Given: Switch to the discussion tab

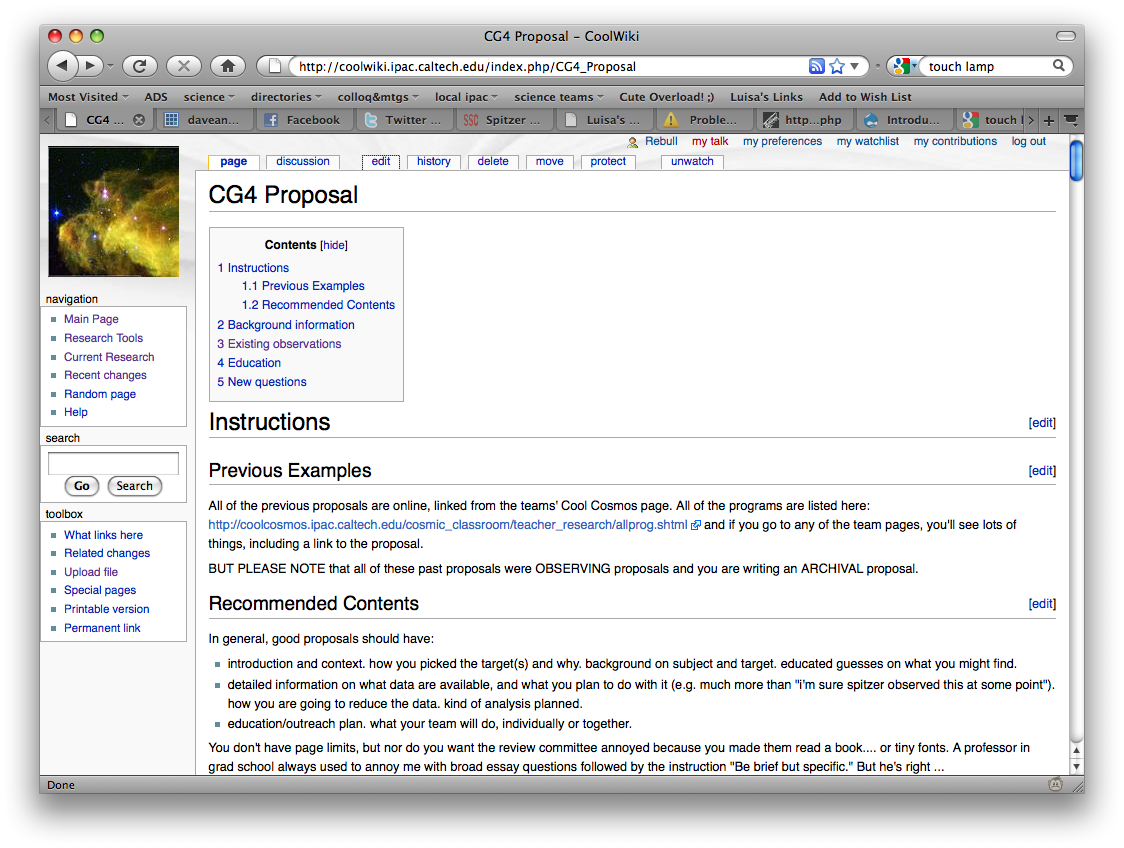Looking at the screenshot, I should [x=303, y=162].
